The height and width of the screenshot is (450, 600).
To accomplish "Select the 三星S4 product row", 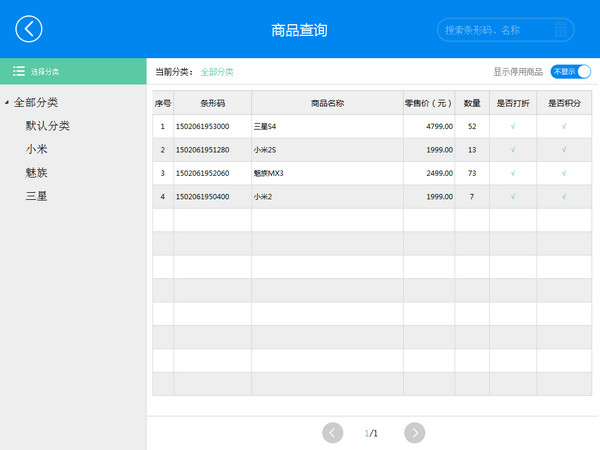I will pyautogui.click(x=326, y=127).
